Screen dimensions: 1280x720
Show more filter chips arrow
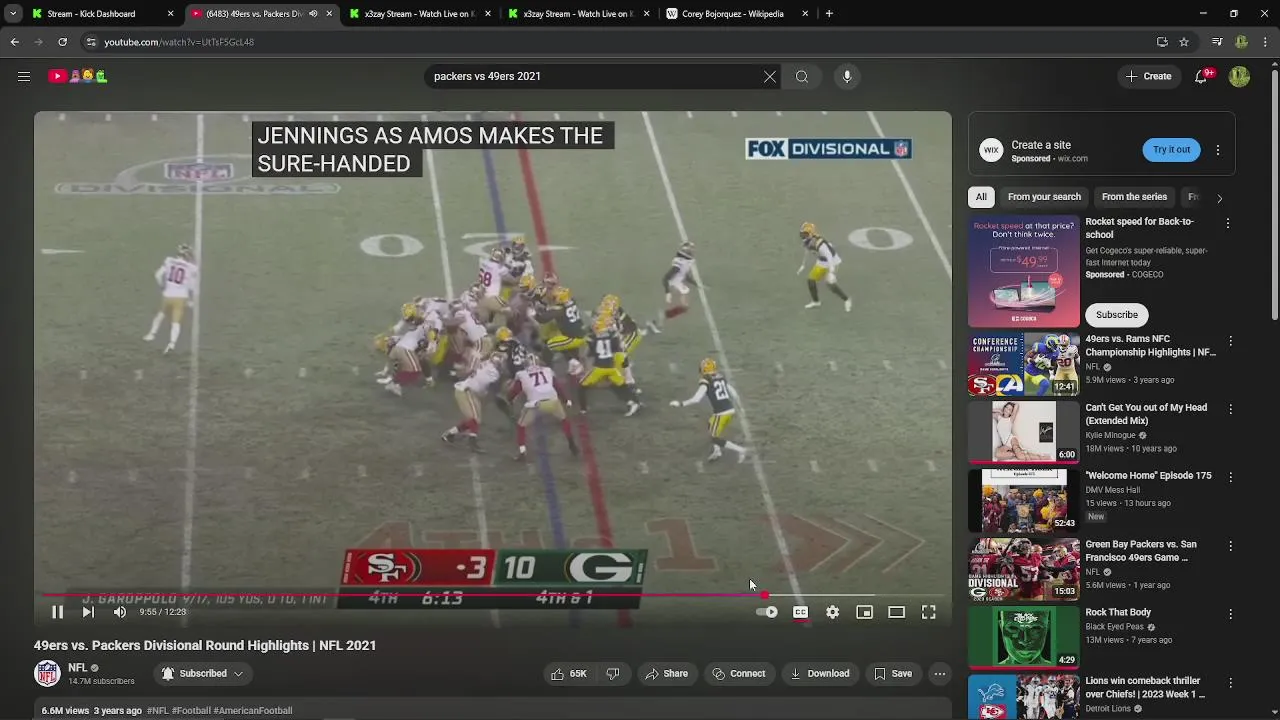tap(1219, 198)
